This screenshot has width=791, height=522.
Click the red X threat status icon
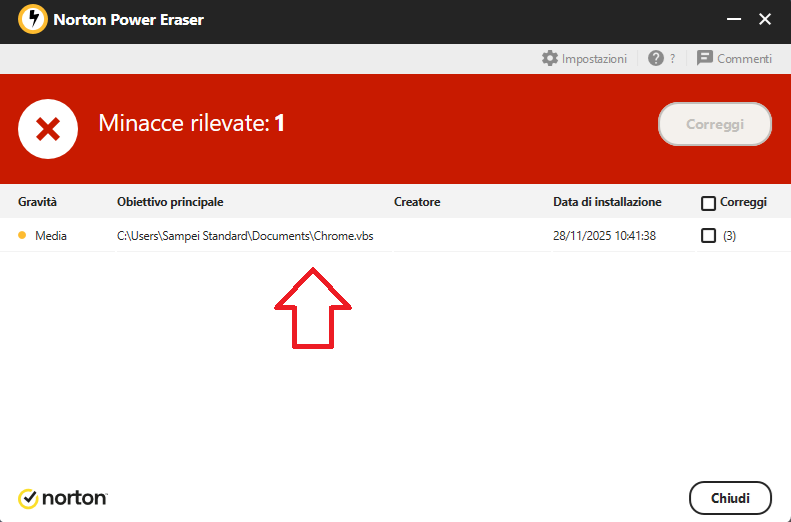pos(48,129)
